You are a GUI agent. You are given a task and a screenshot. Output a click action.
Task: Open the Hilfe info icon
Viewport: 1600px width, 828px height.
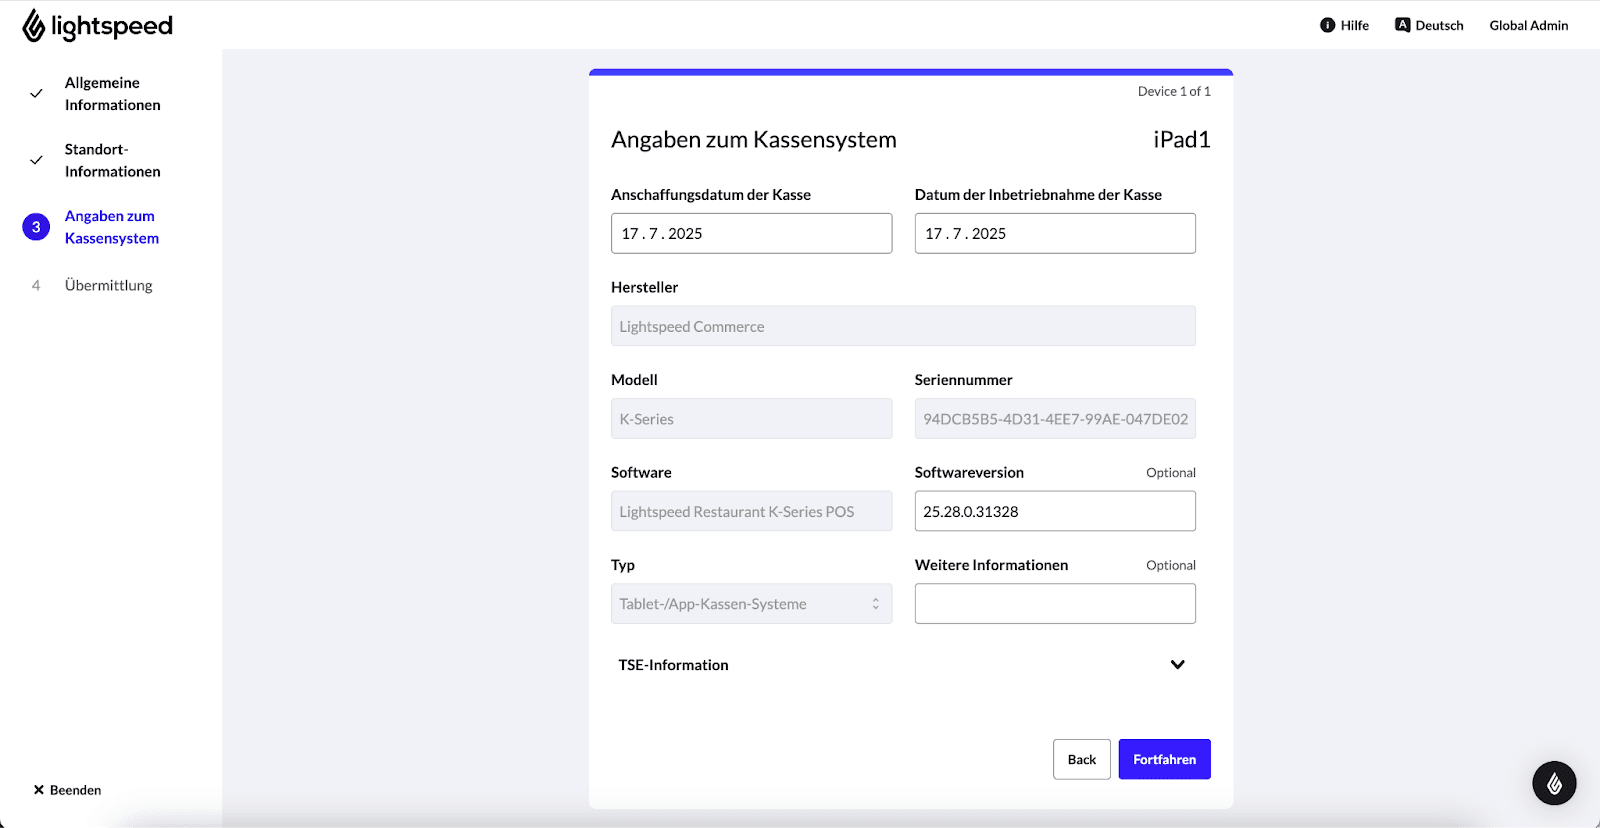coord(1327,25)
